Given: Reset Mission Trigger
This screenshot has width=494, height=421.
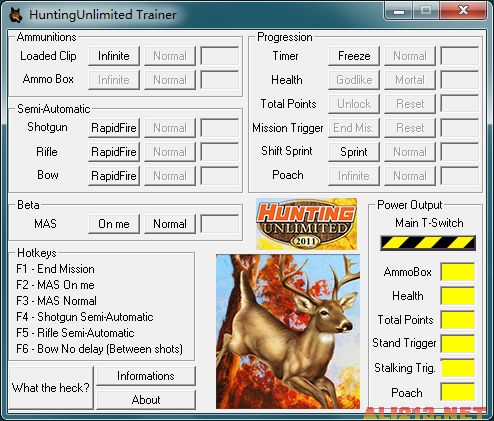Looking at the screenshot, I should click(410, 128).
